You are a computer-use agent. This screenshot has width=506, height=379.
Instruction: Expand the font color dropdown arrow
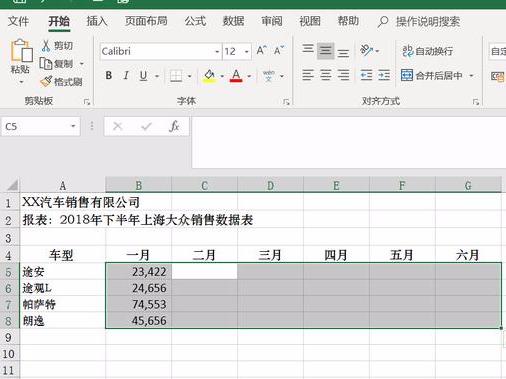click(x=249, y=76)
